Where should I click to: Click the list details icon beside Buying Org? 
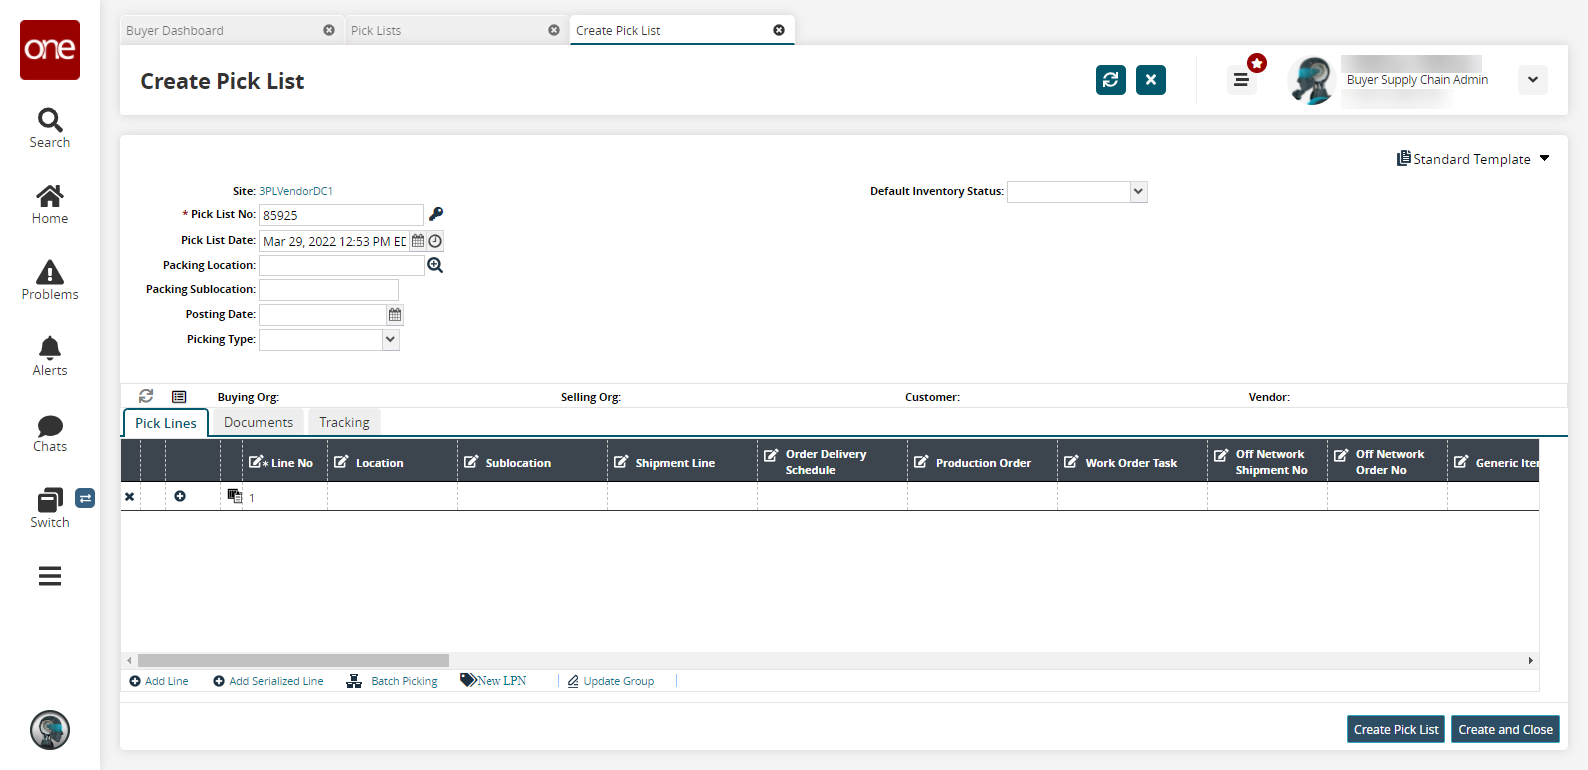[x=179, y=397]
